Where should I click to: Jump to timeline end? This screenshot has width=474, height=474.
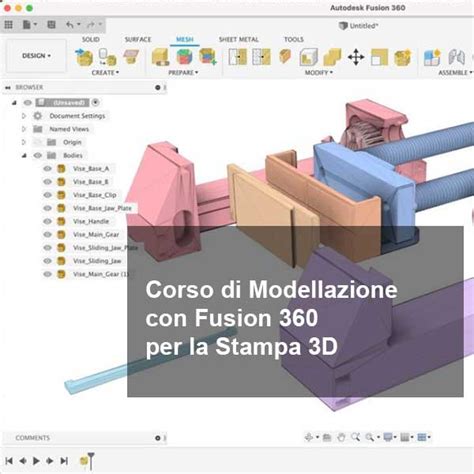[x=64, y=461]
